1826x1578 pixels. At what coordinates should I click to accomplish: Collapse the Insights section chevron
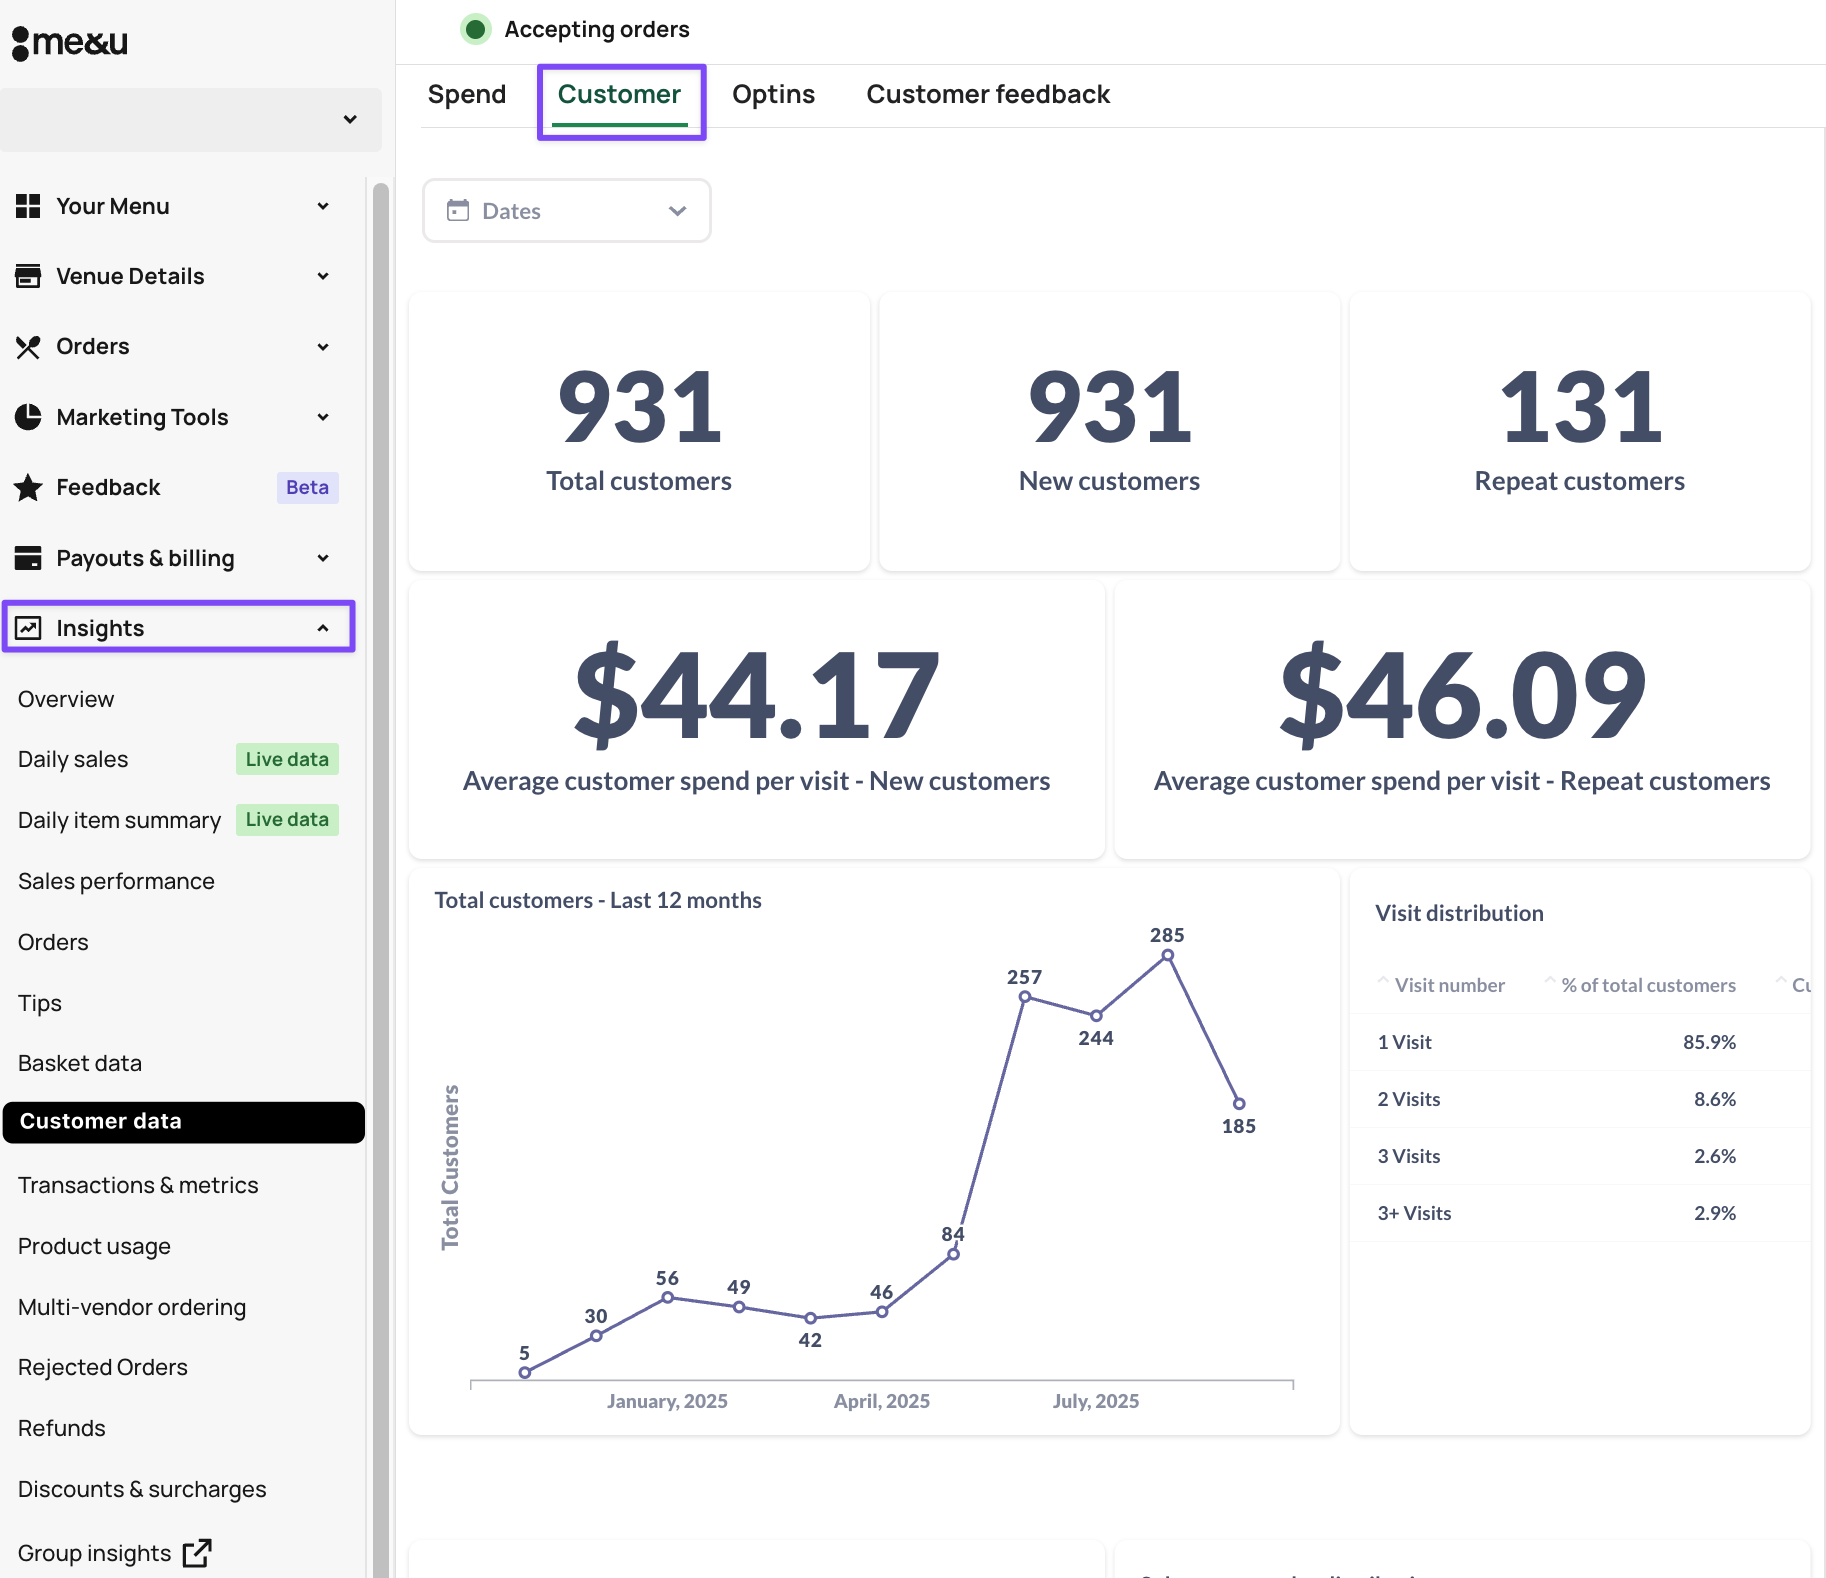[x=323, y=628]
